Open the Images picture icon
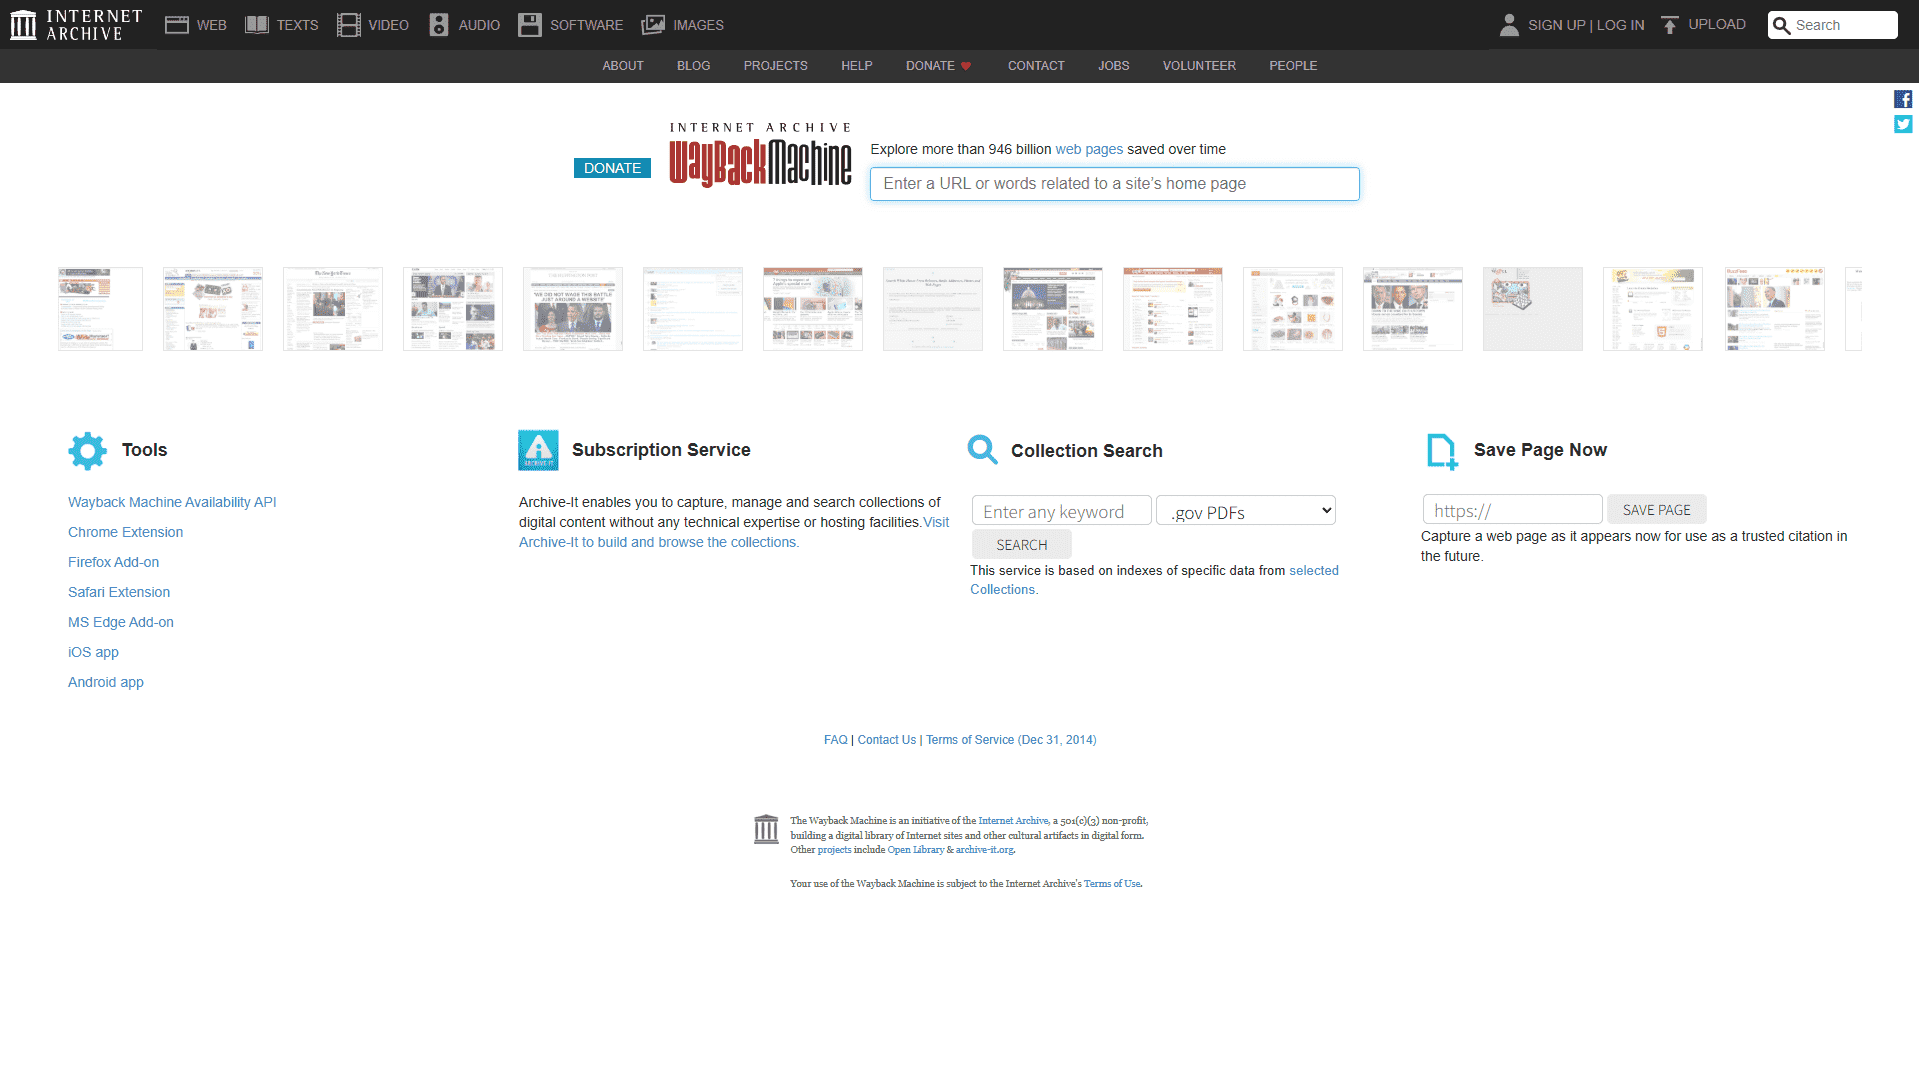Viewport: 1919px width, 1079px height. tap(653, 25)
